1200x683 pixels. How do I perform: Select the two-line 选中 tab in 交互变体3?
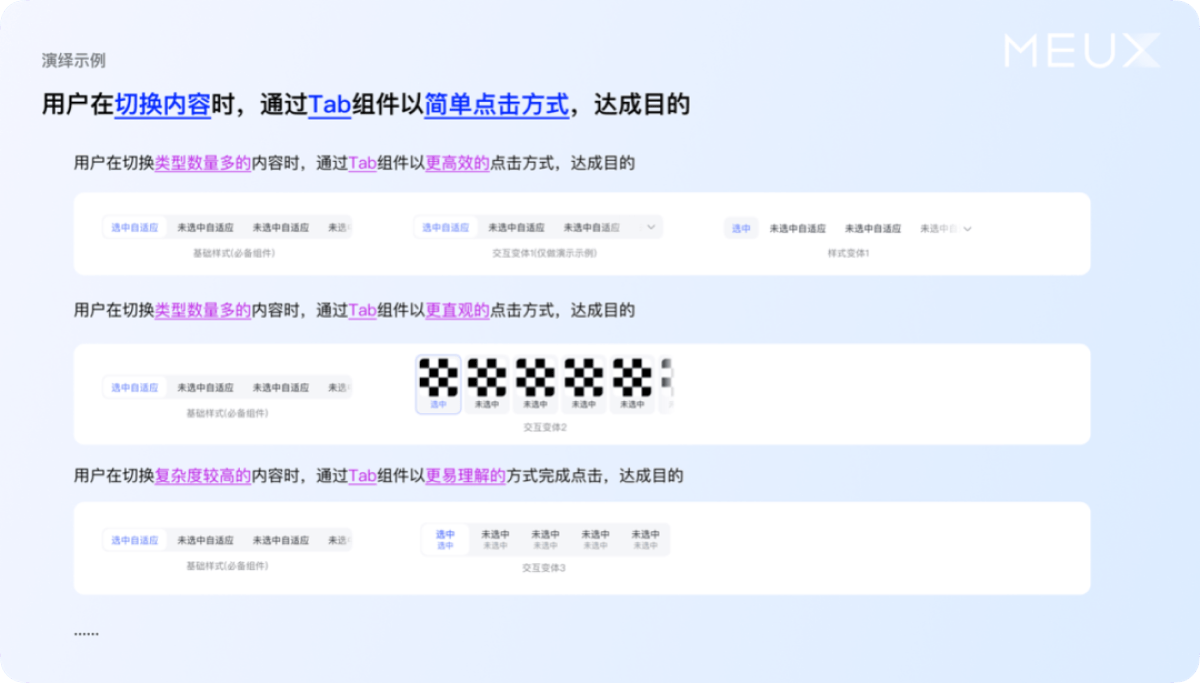[445, 540]
